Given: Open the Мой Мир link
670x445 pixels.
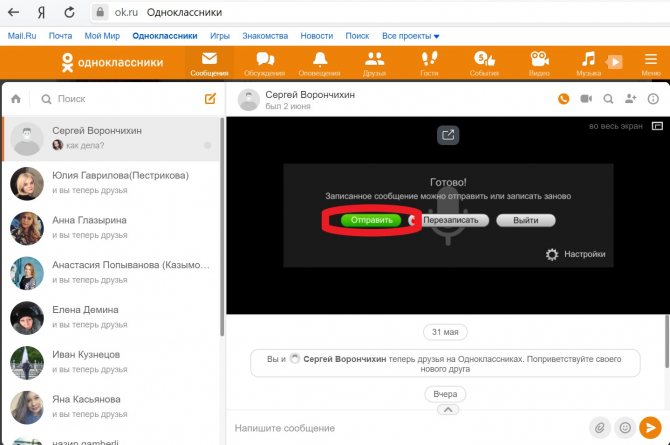Looking at the screenshot, I should [x=102, y=36].
